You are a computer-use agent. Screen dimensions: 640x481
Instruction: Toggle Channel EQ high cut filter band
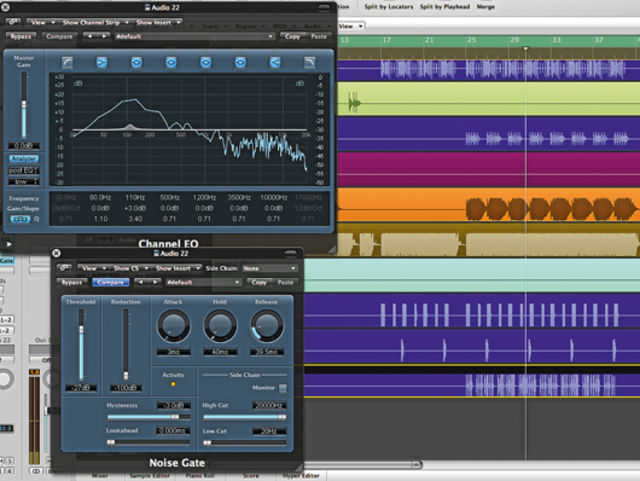[x=310, y=62]
